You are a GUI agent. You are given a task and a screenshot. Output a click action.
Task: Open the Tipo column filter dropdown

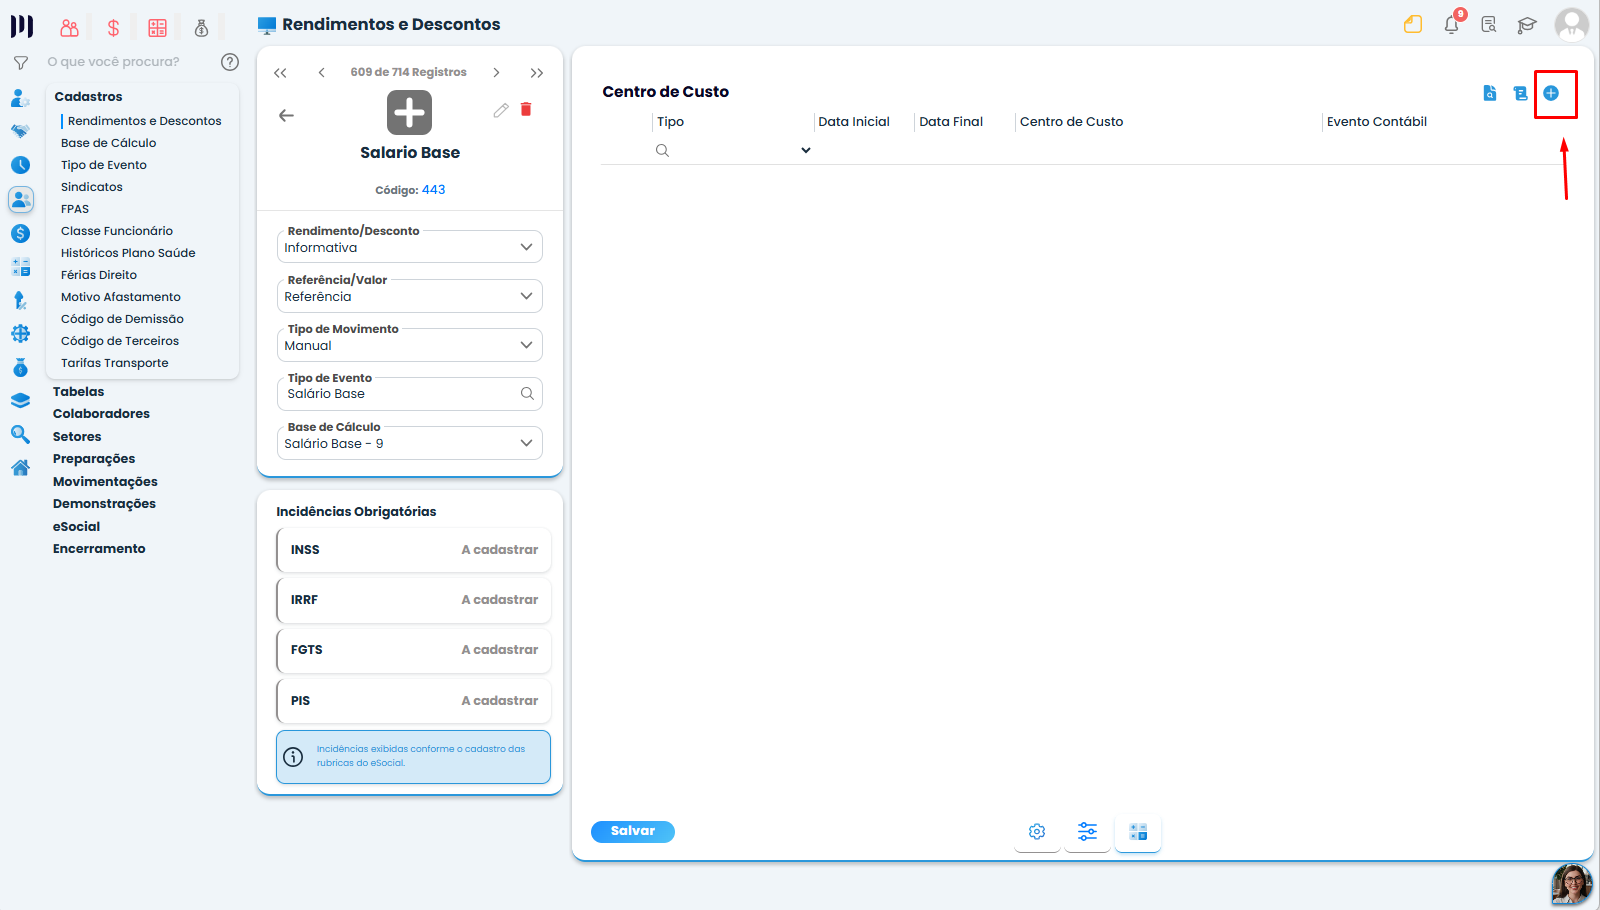(x=806, y=150)
